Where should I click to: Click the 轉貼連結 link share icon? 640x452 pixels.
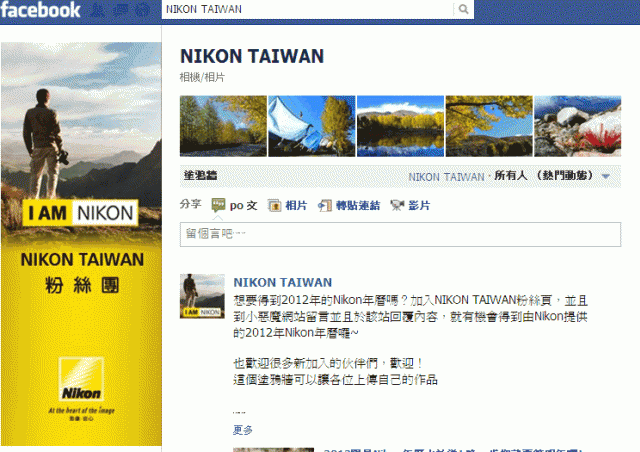pyautogui.click(x=324, y=205)
